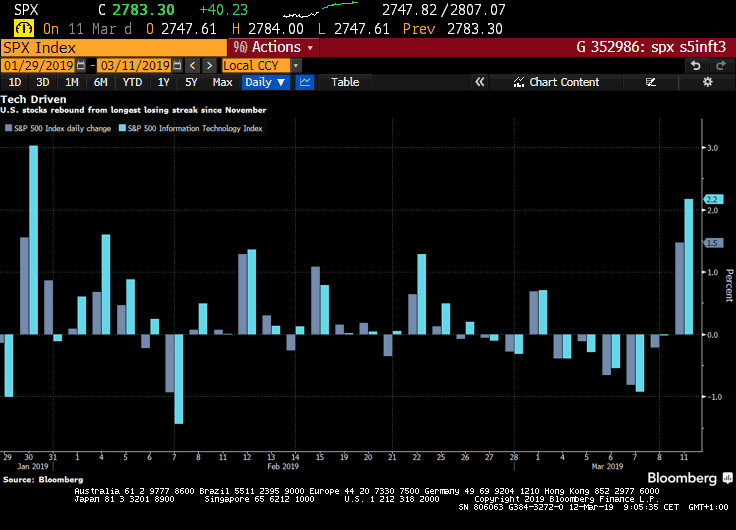The width and height of the screenshot is (736, 530).
Task: Select the line chart view icon
Action: tap(305, 82)
